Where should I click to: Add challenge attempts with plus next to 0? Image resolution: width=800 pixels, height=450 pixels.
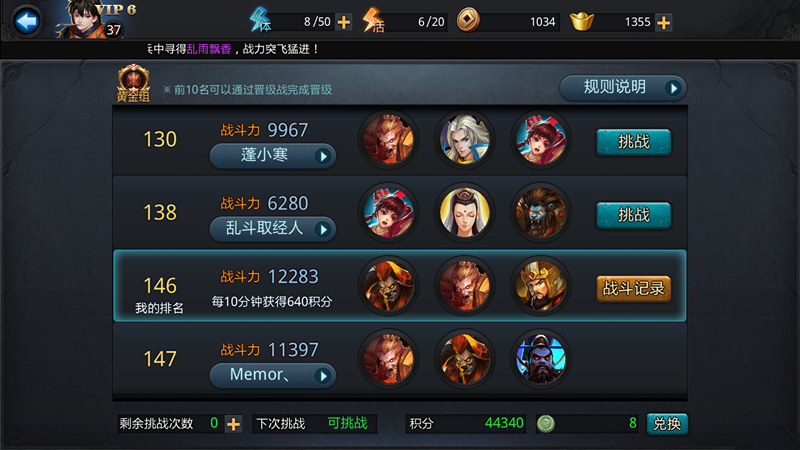click(x=233, y=424)
